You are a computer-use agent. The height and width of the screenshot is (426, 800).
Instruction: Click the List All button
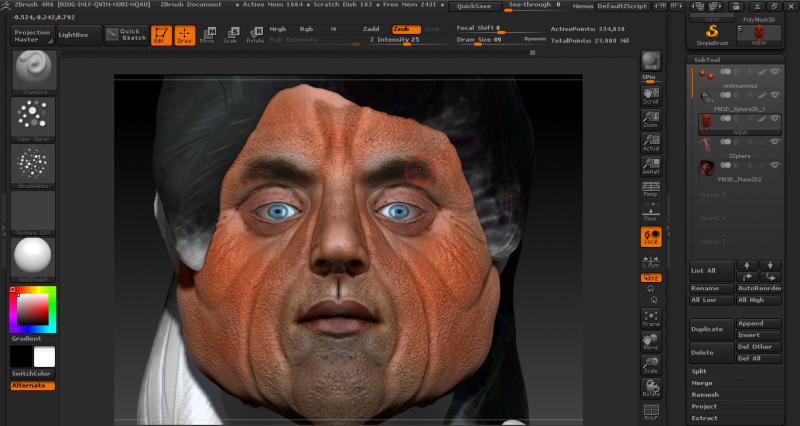point(711,270)
